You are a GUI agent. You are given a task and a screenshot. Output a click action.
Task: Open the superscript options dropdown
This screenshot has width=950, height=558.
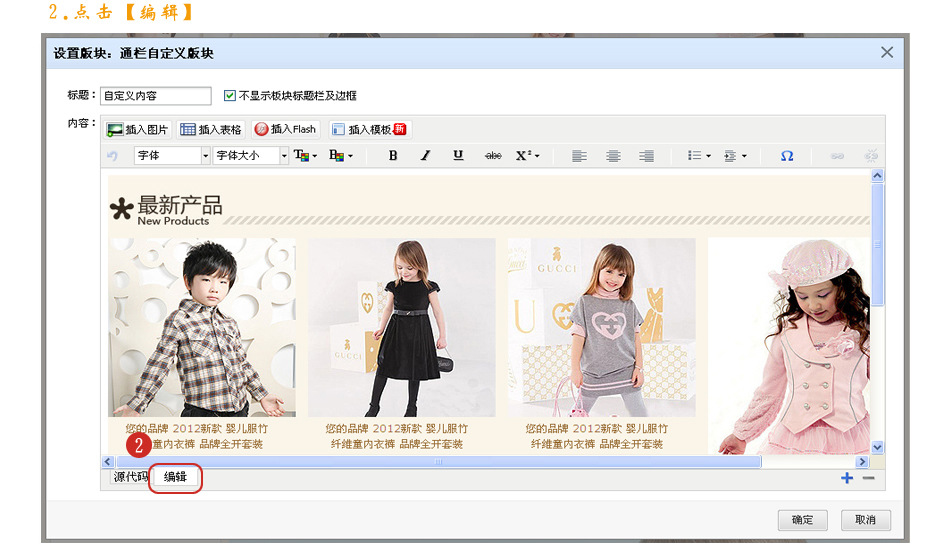tap(527, 156)
